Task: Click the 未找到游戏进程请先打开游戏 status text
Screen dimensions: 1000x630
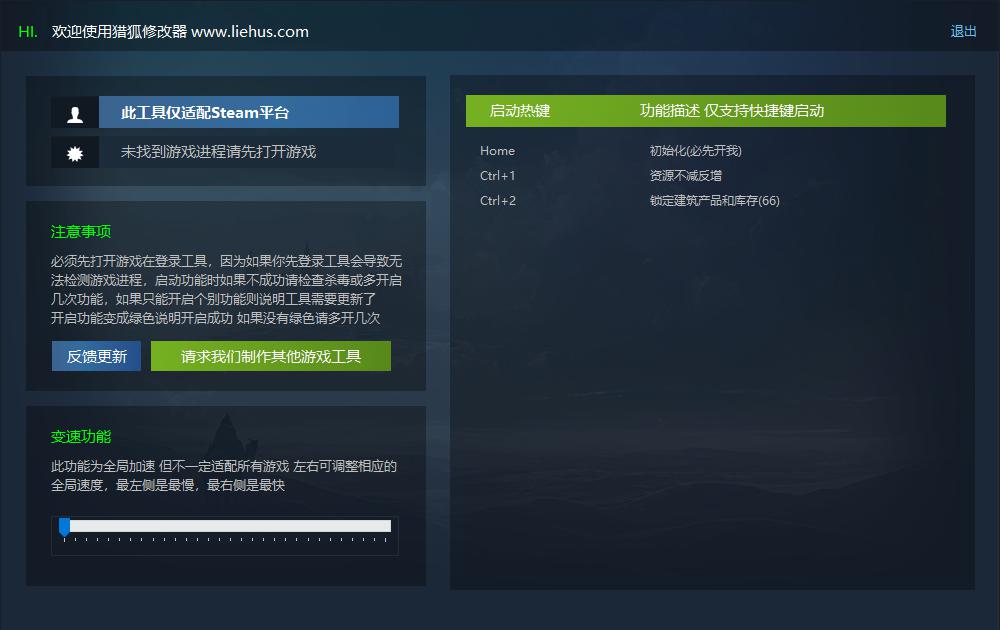Action: click(218, 152)
